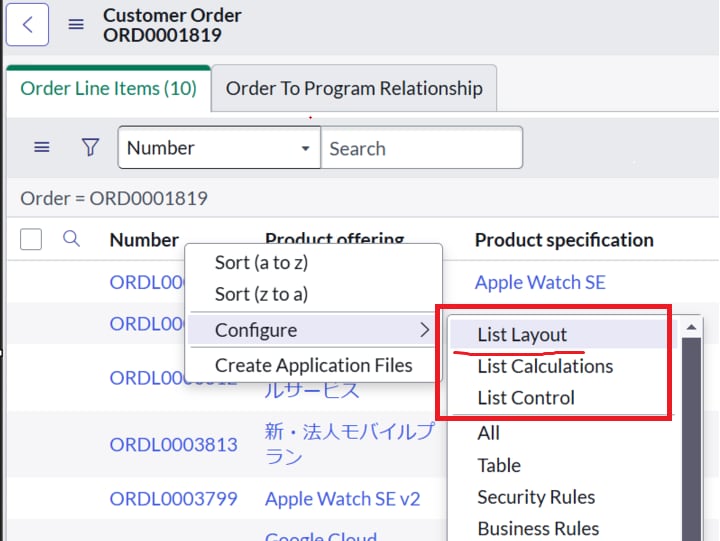This screenshot has width=720, height=541.
Task: Switch to Order To Program Relationship tab
Action: tap(354, 88)
